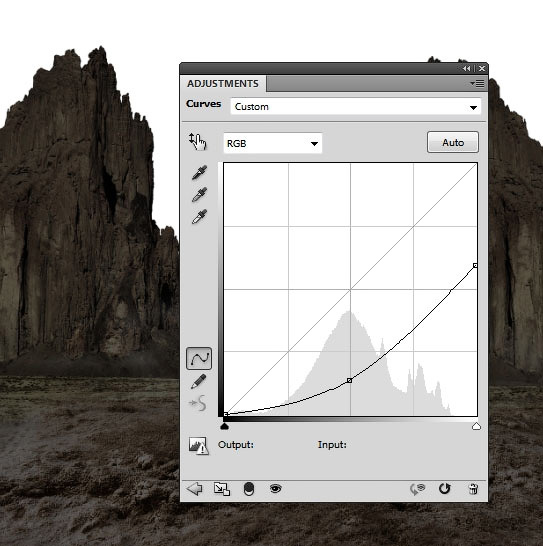Switch panel to expanded view icon

pyautogui.click(x=222, y=489)
